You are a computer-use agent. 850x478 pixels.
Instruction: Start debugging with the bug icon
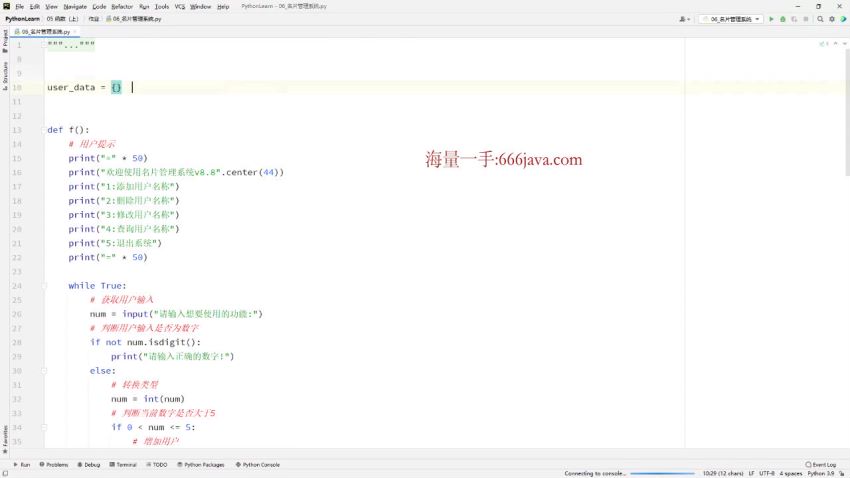[x=782, y=19]
